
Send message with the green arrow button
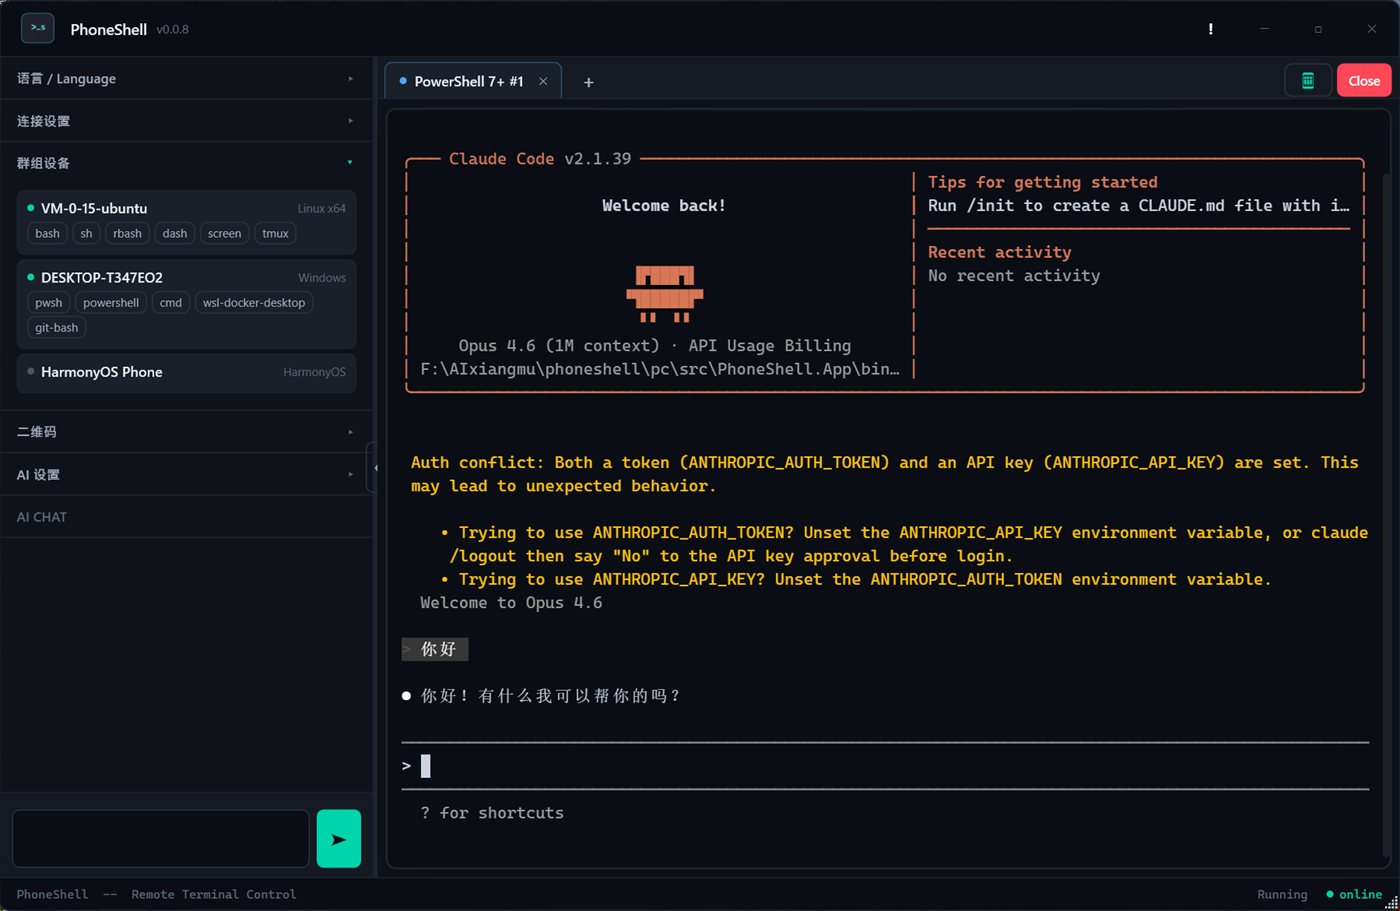pos(339,839)
